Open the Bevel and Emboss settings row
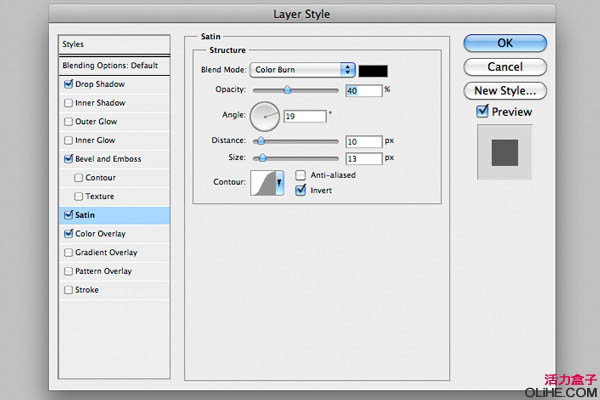This screenshot has width=600, height=400. (114, 159)
